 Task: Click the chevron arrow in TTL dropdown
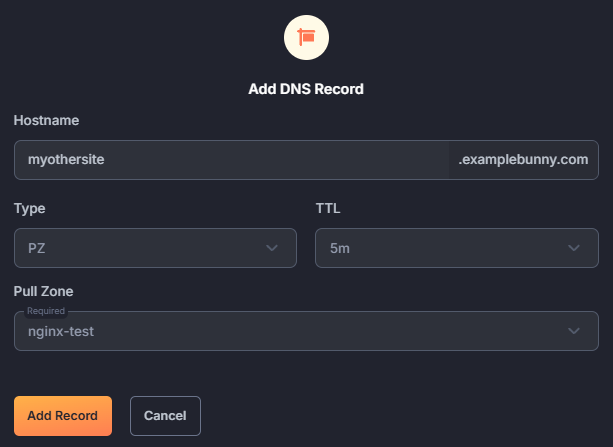pyautogui.click(x=574, y=248)
